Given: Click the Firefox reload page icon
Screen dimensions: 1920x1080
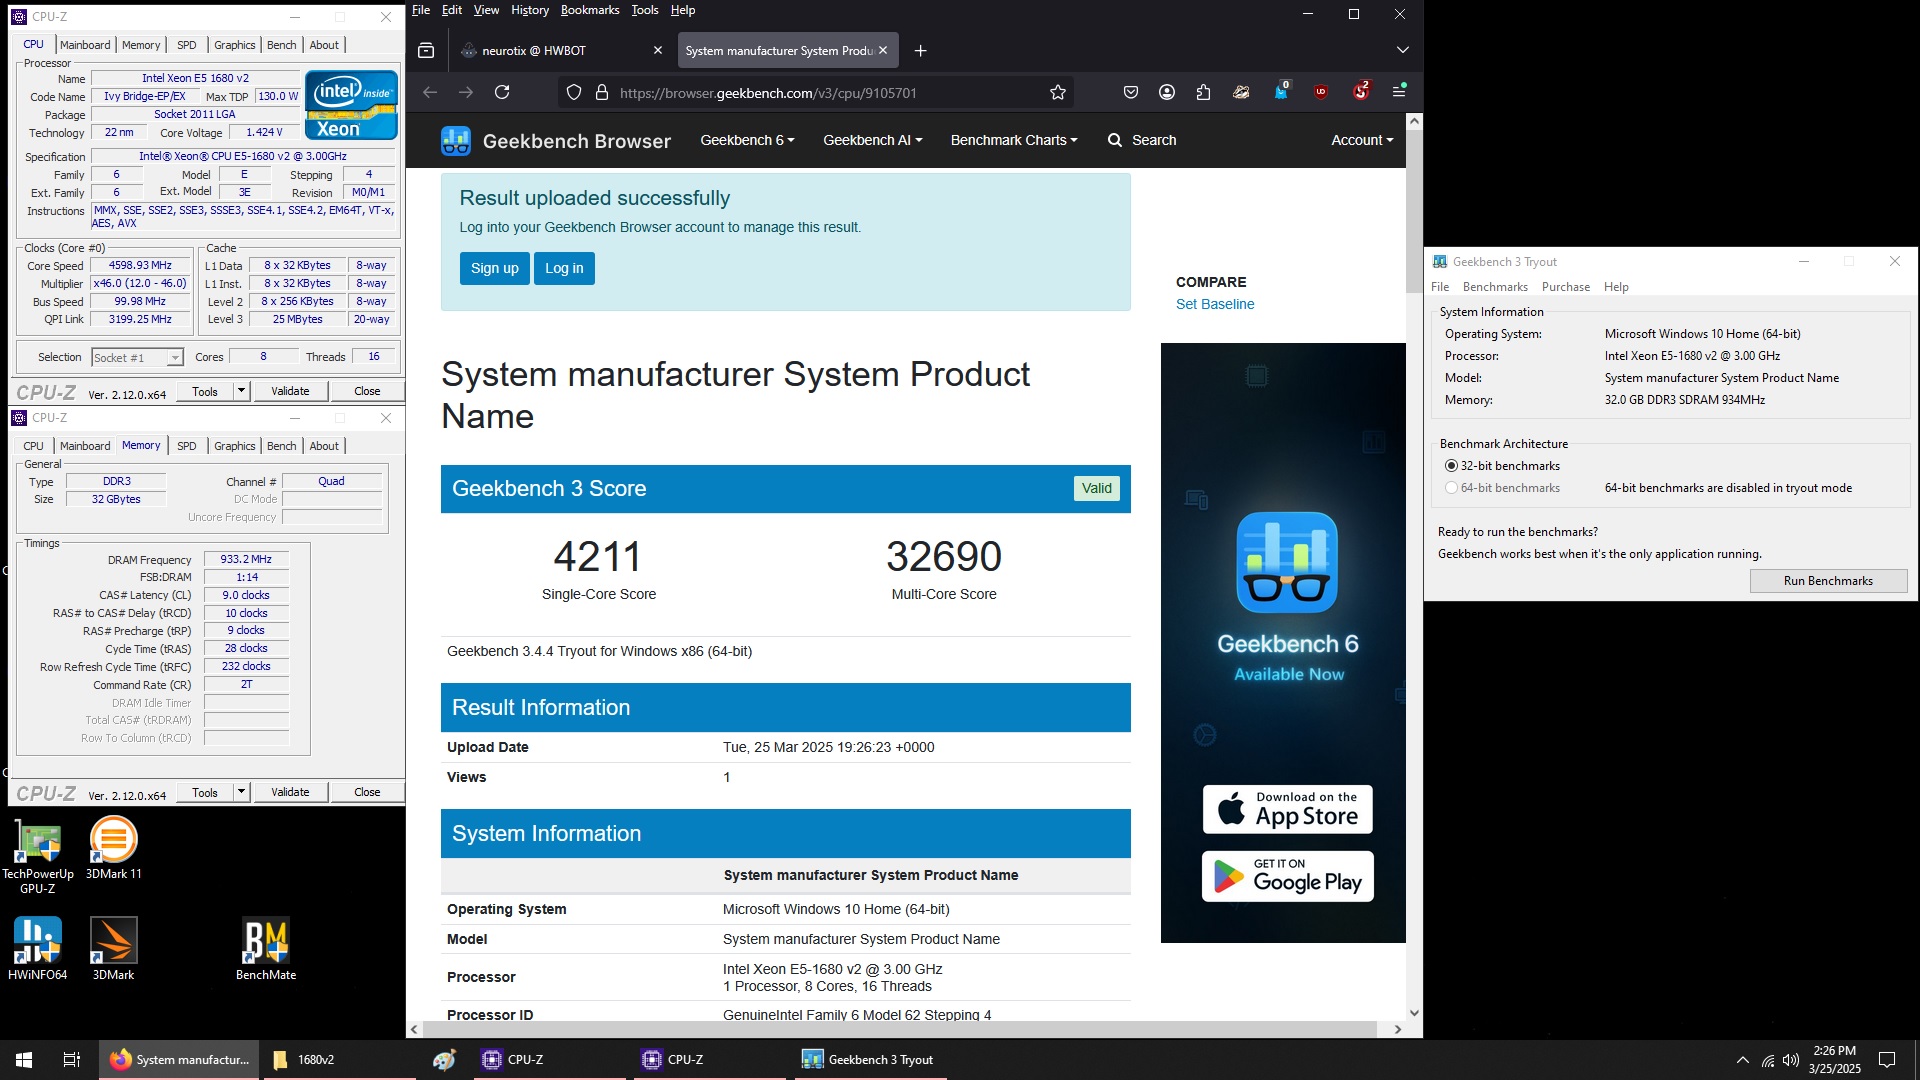Looking at the screenshot, I should tap(502, 92).
